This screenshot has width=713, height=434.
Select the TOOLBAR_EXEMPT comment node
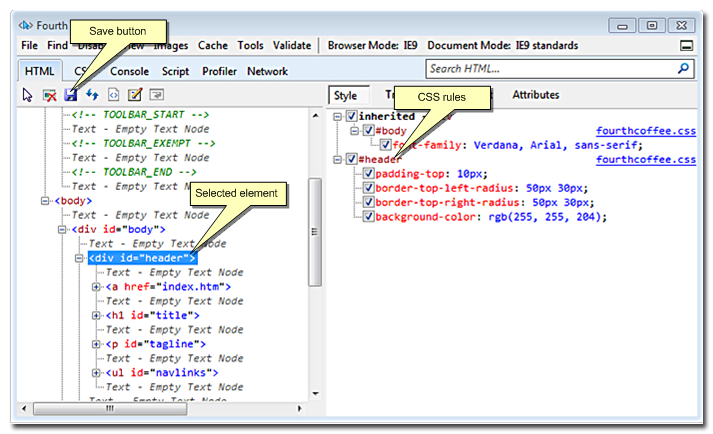point(143,143)
